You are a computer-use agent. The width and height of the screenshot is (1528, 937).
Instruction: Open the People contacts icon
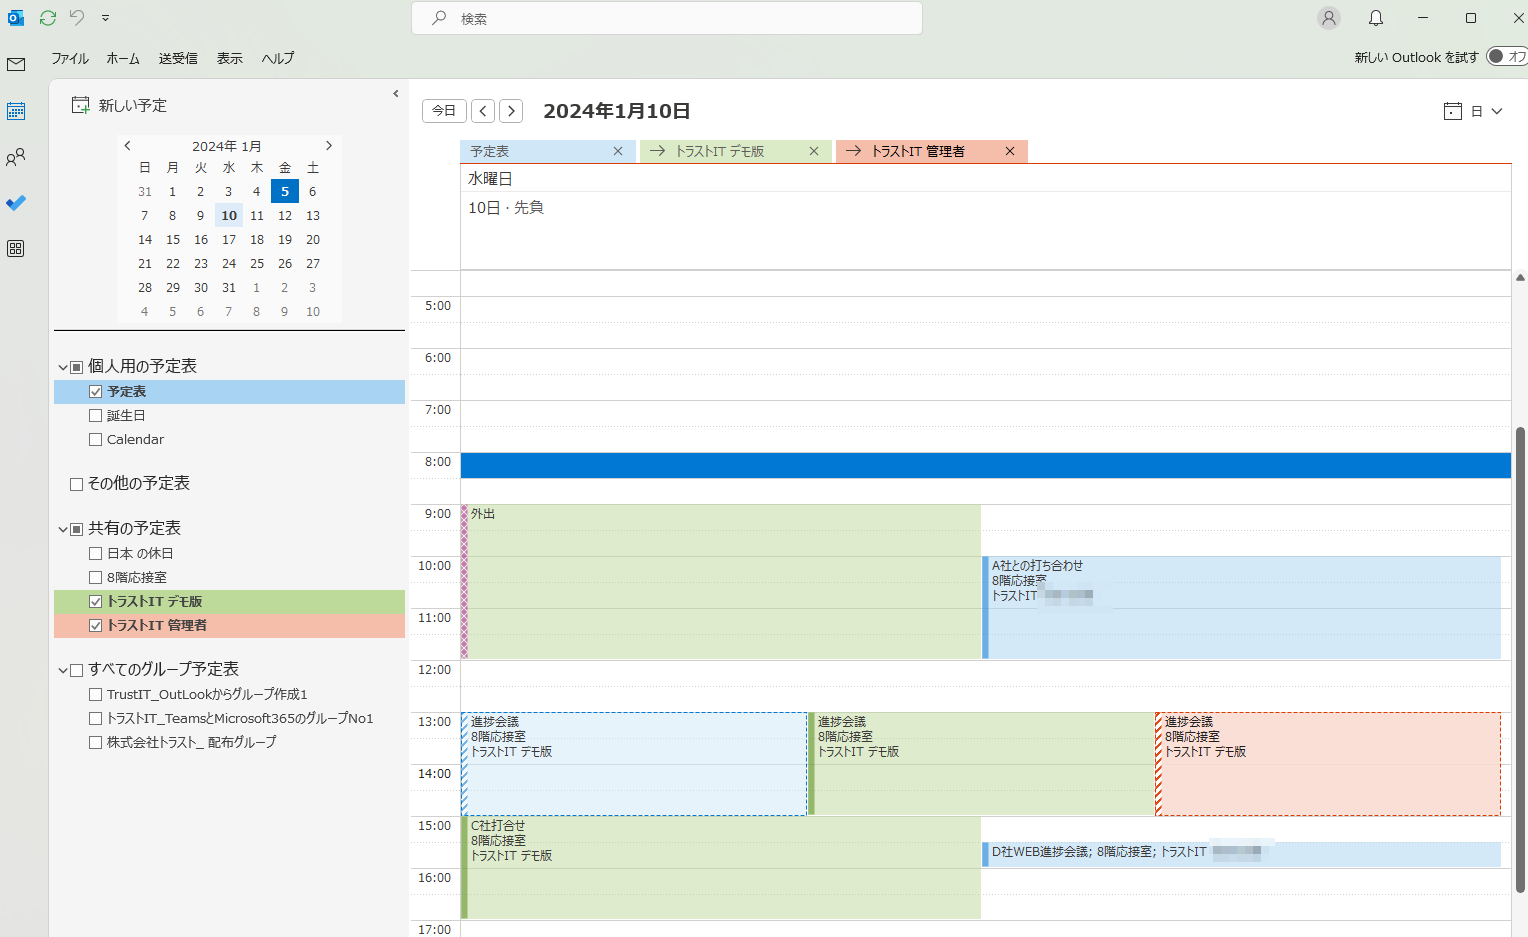[x=16, y=157]
